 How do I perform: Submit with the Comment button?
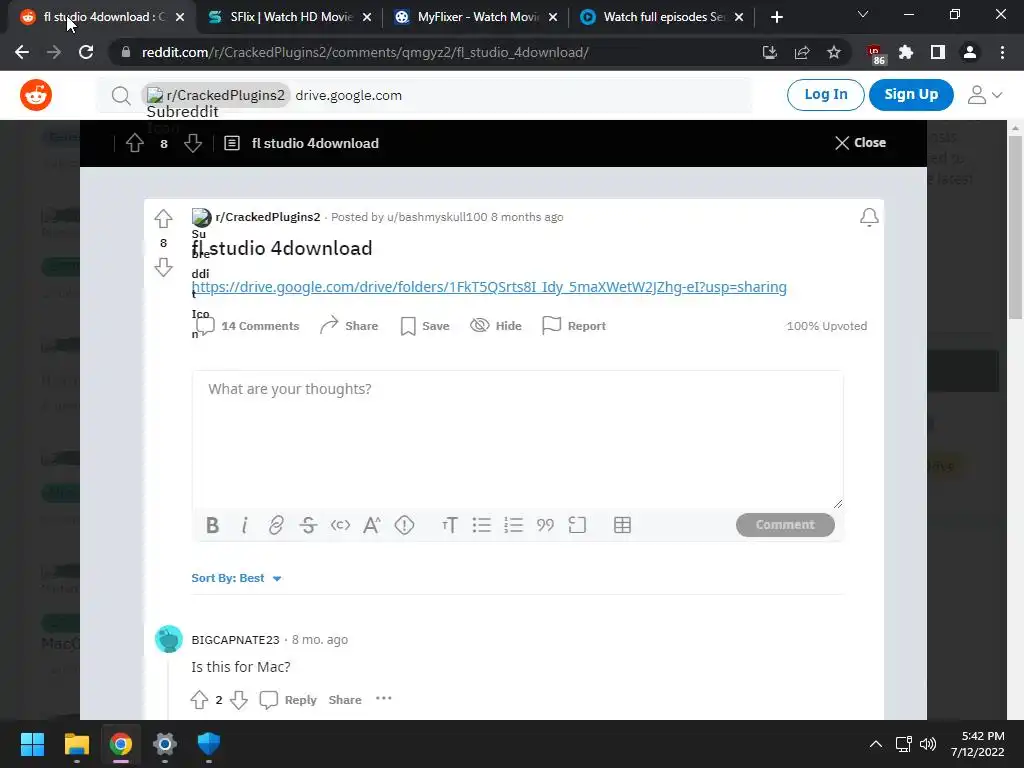click(x=785, y=525)
